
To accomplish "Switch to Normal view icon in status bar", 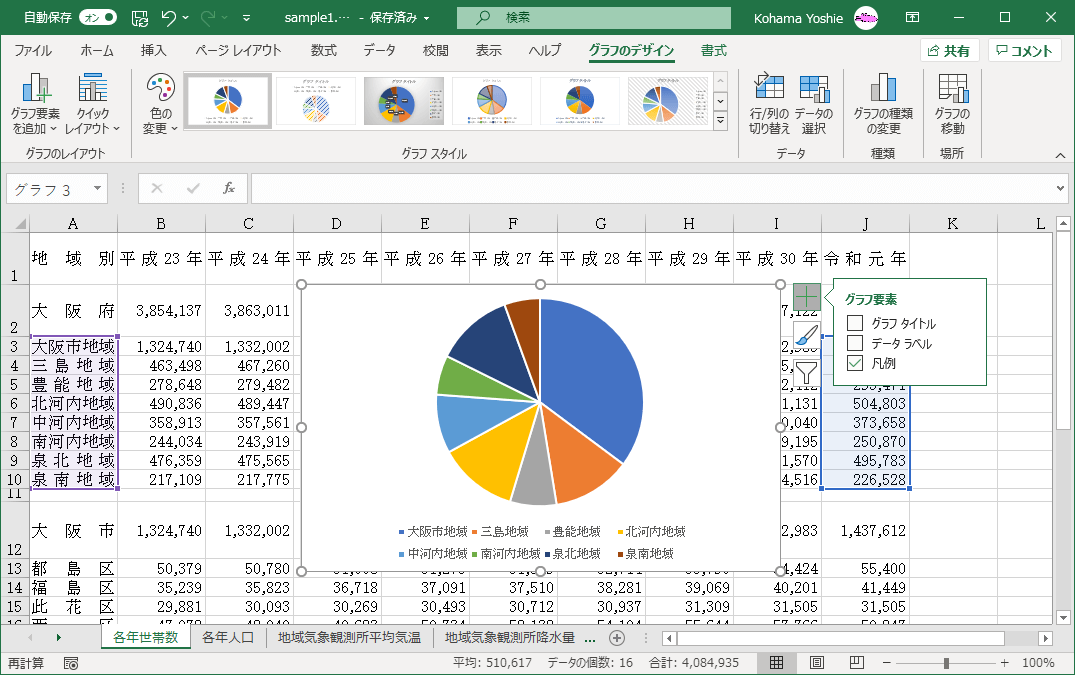I will point(776,663).
